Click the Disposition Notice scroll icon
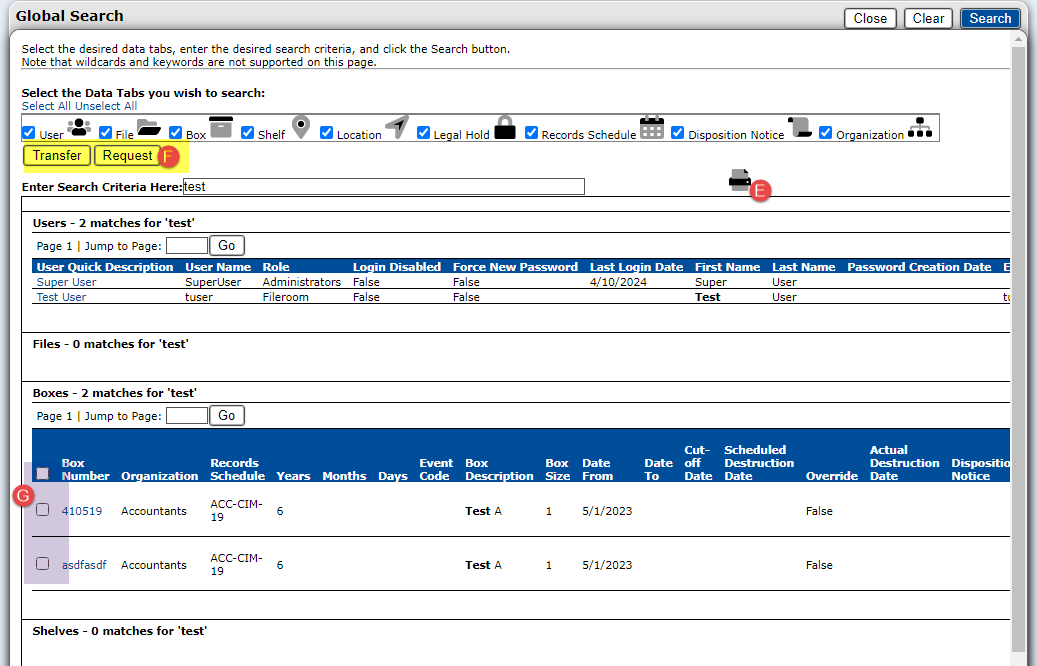Viewport: 1037px width, 666px height. coord(799,128)
